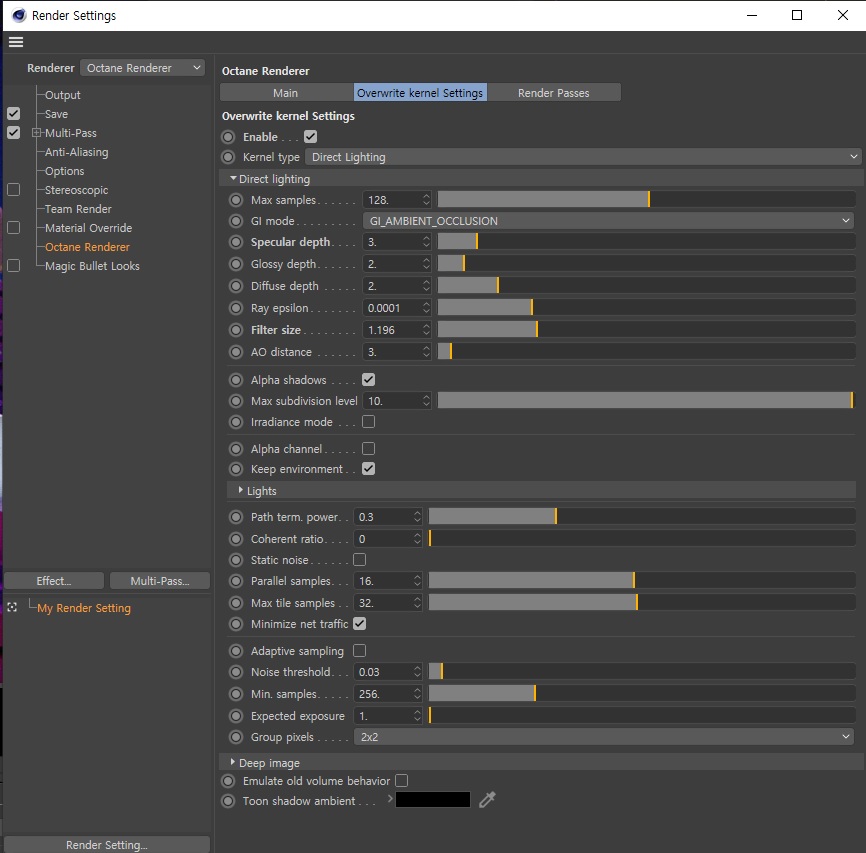
Task: Click the animation dot beside Filter size
Action: (x=236, y=330)
